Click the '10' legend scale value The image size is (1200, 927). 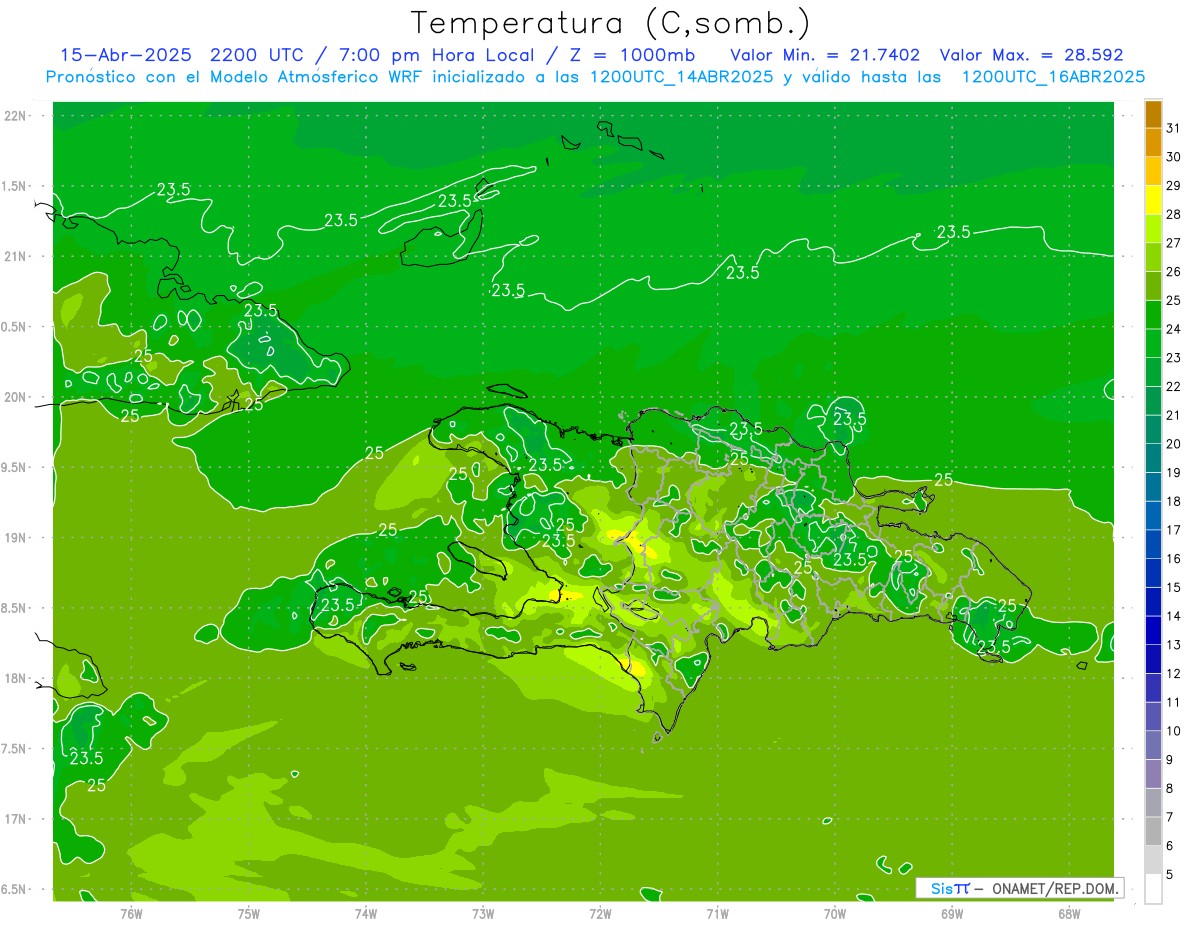[1174, 731]
